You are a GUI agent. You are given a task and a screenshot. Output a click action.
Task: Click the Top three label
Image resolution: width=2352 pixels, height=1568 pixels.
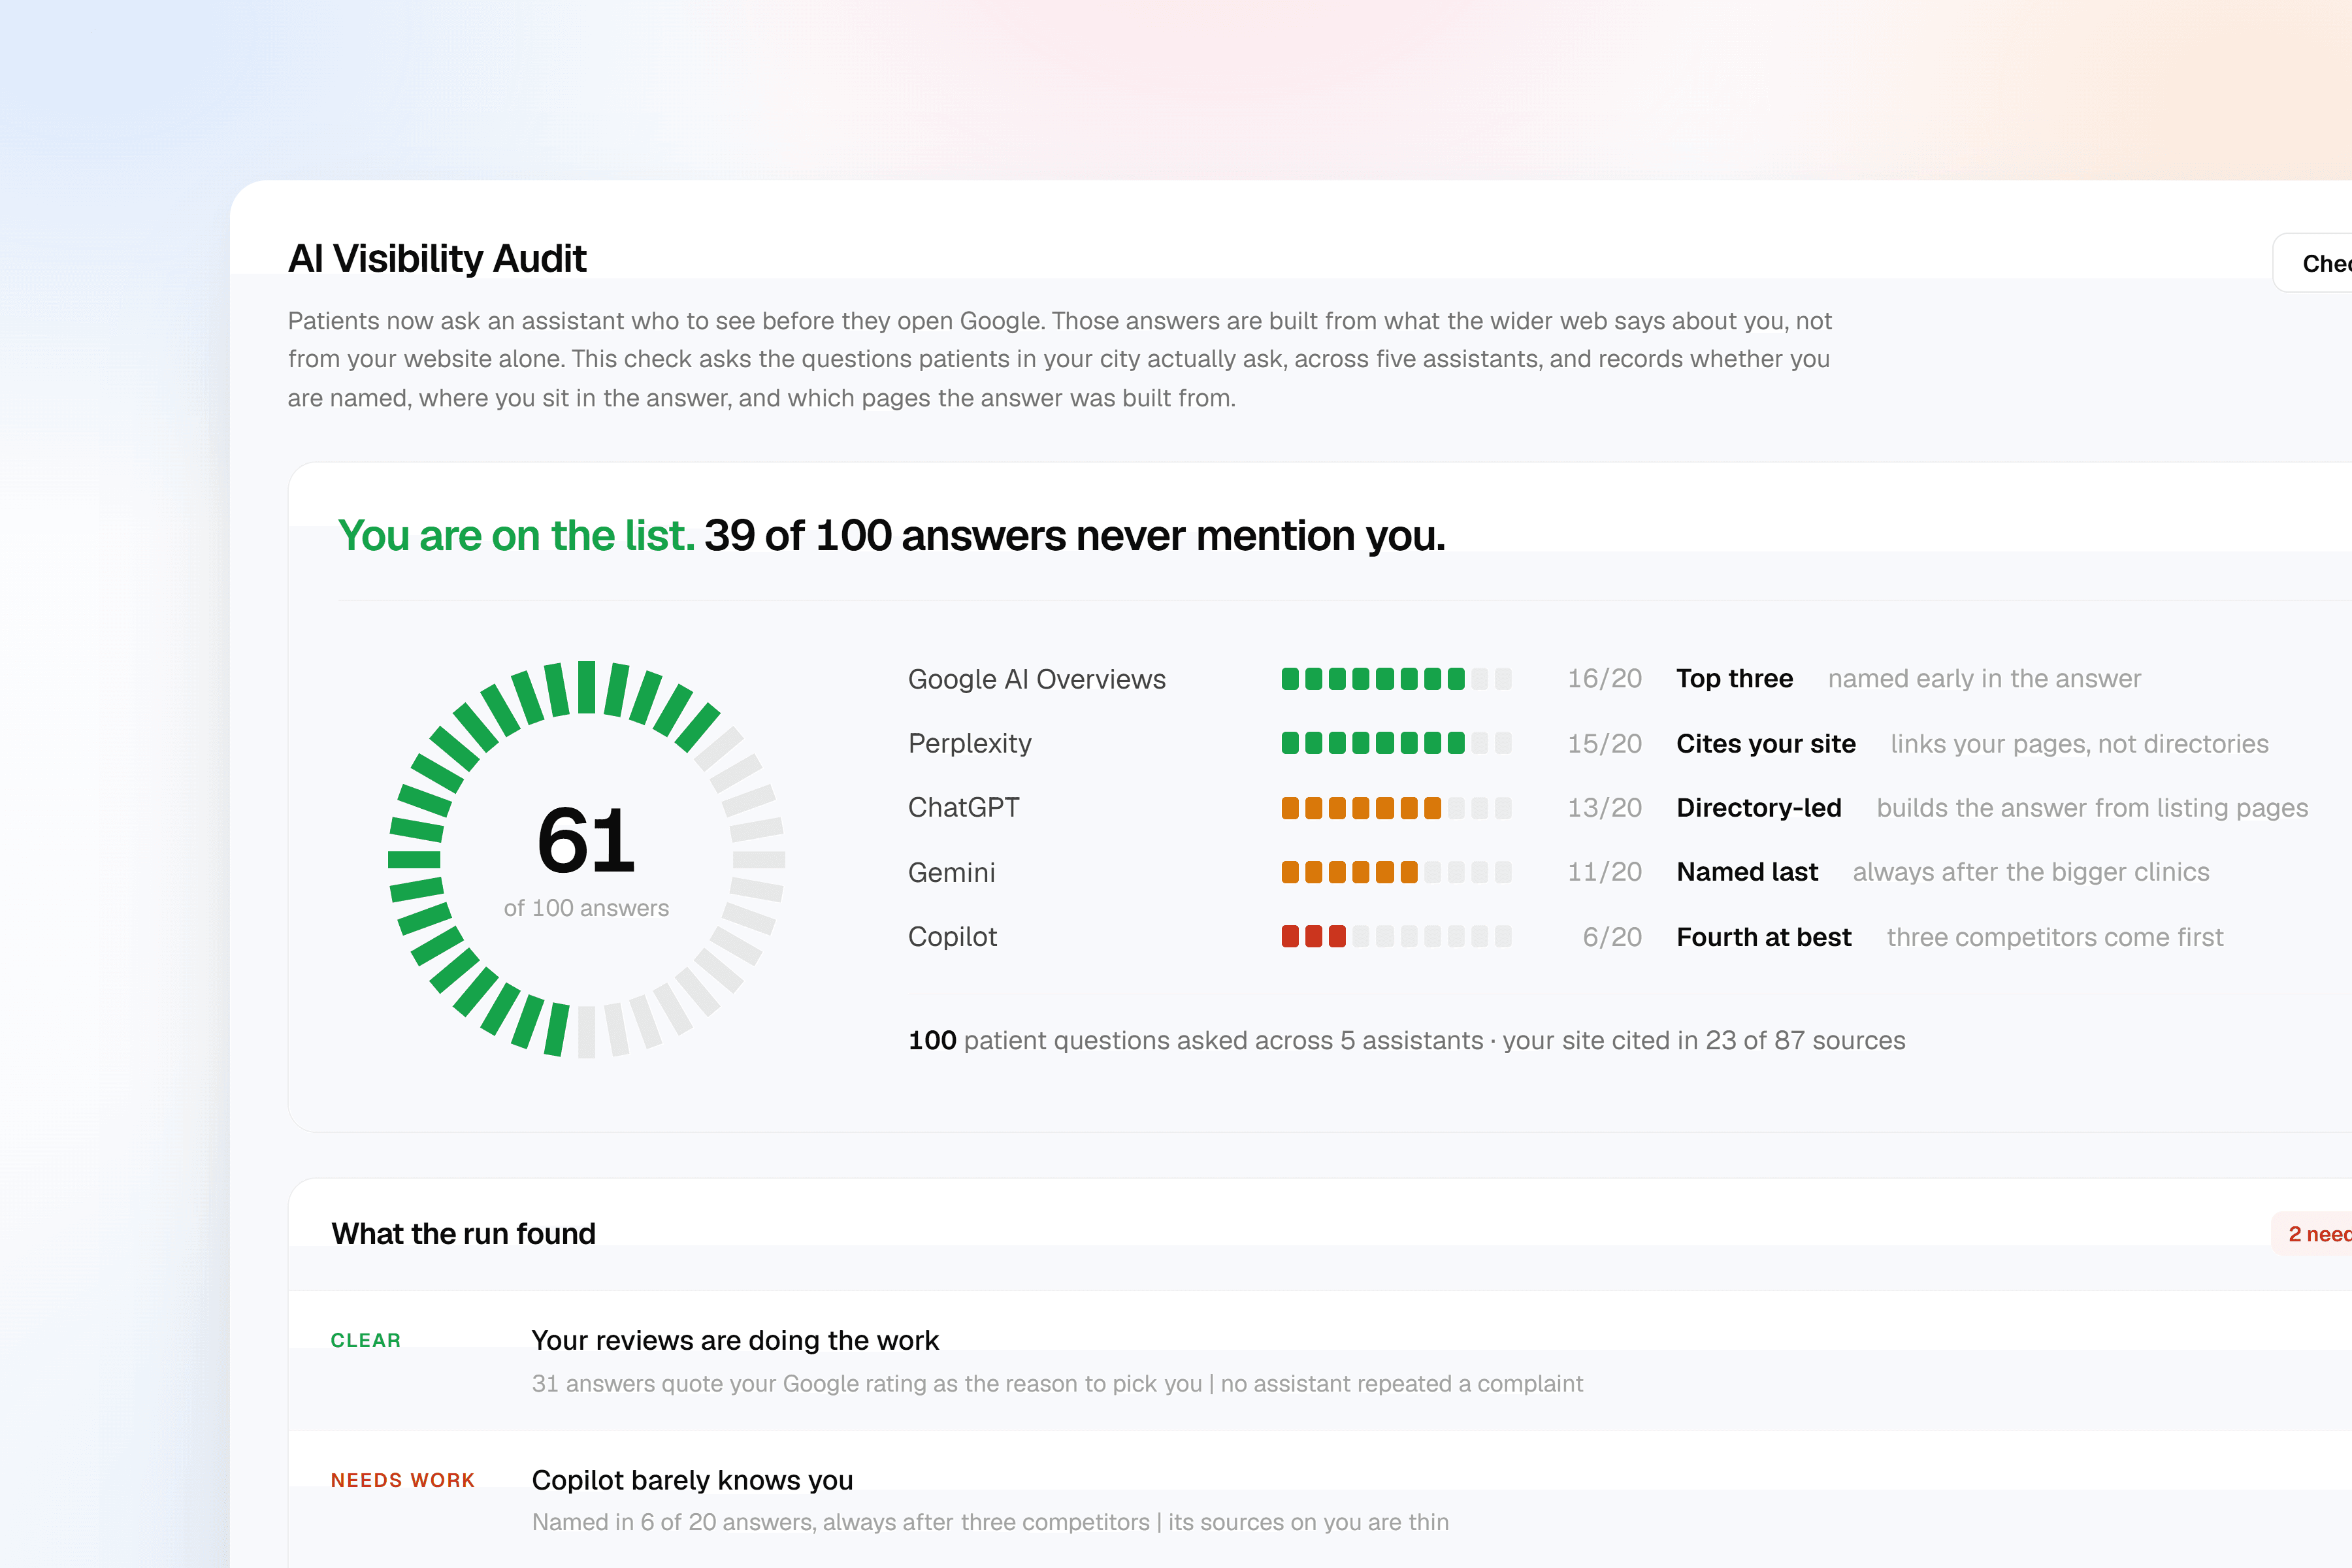[x=1734, y=679]
